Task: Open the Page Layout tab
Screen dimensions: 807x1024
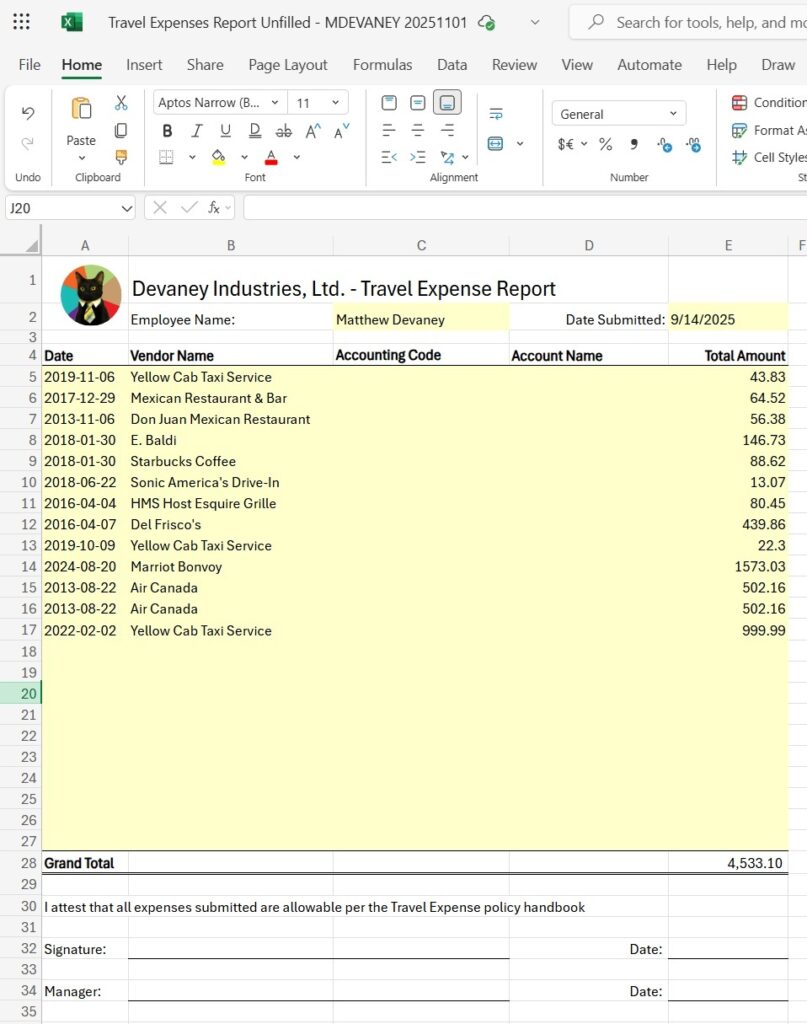Action: click(287, 65)
